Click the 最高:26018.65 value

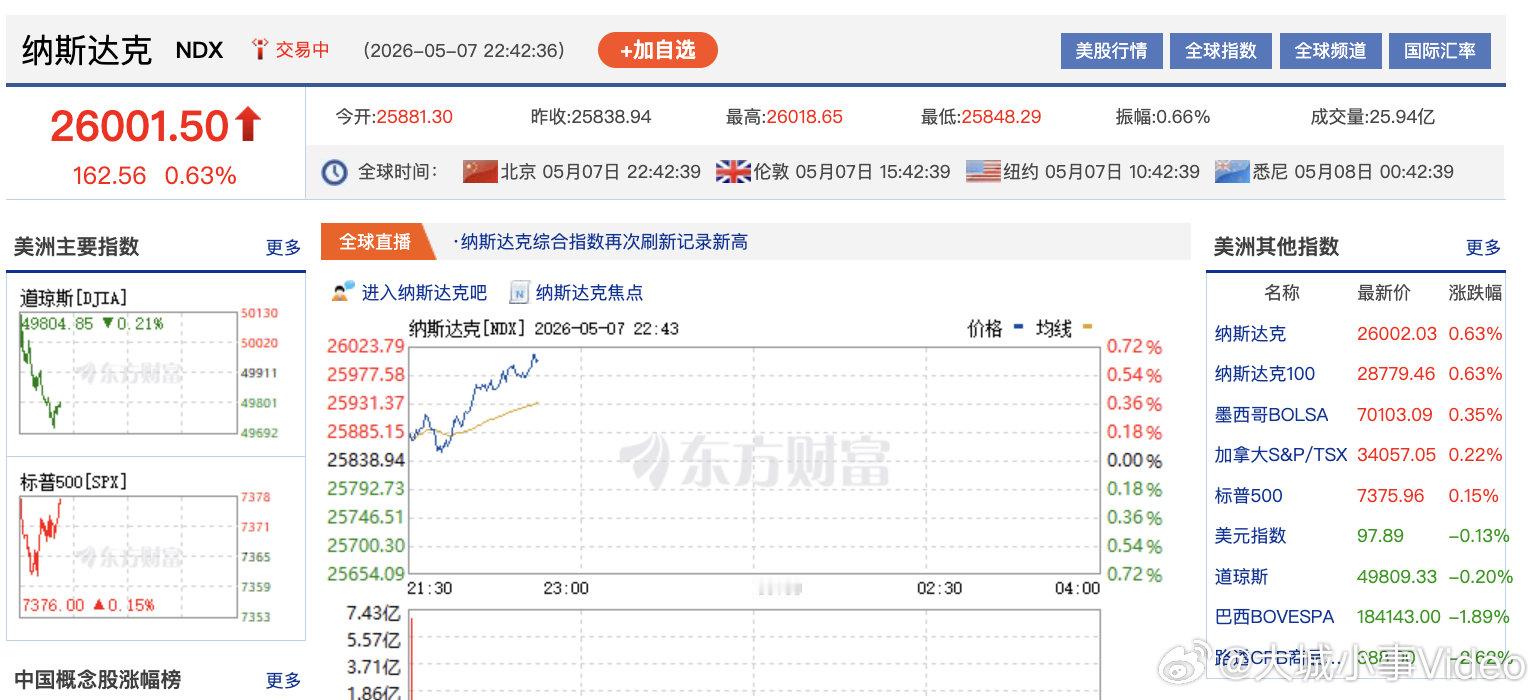[784, 117]
